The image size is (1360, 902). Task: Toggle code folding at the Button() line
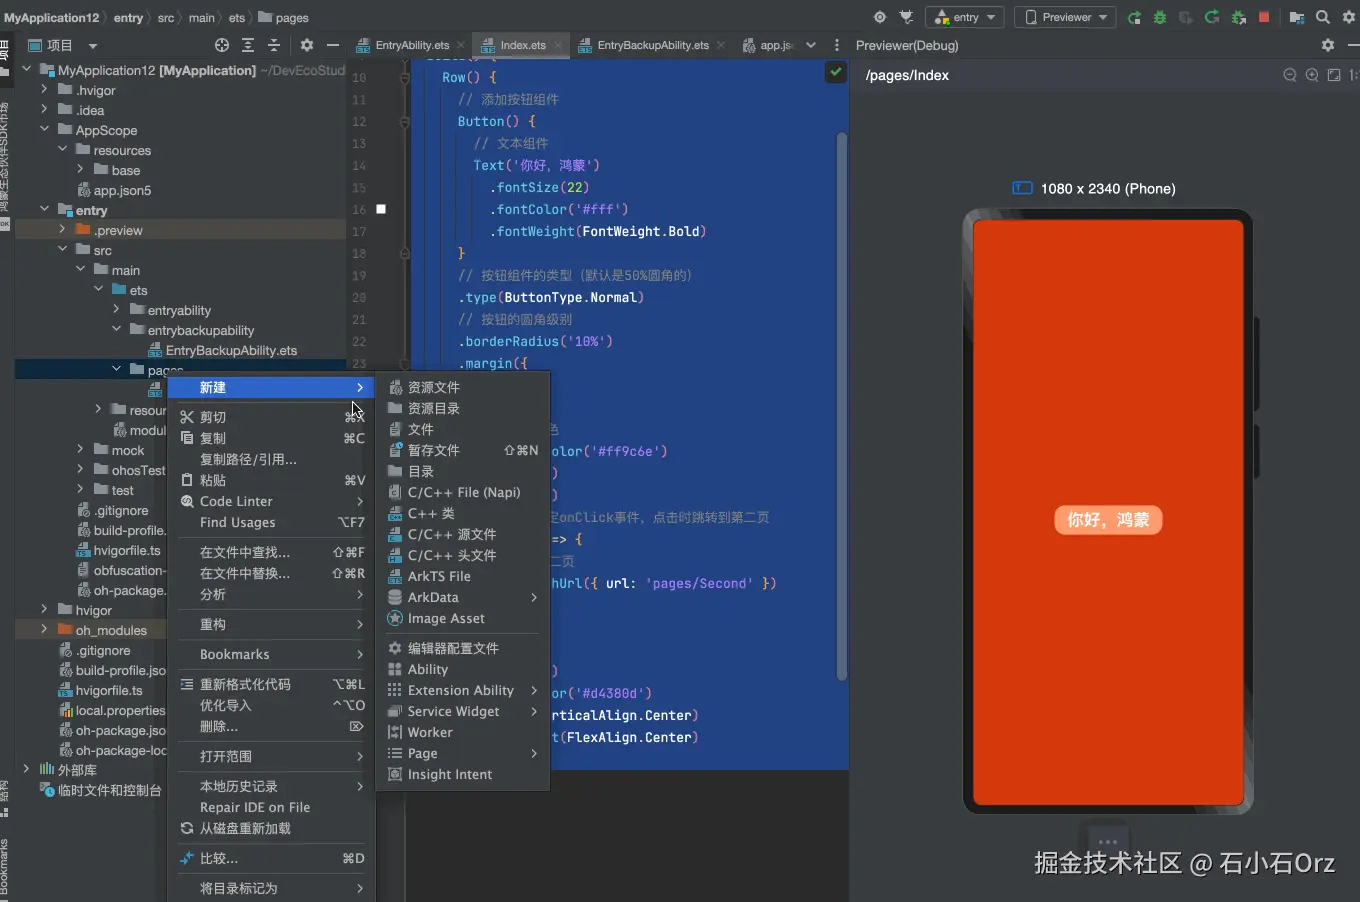tap(405, 122)
